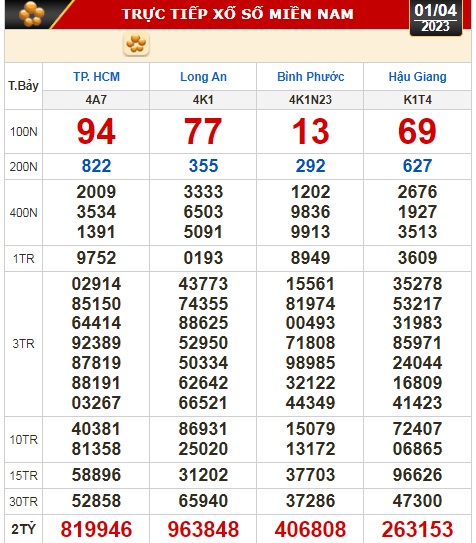The height and width of the screenshot is (543, 476).
Task: Click the Long An jackpot number 963848
Action: pyautogui.click(x=203, y=529)
